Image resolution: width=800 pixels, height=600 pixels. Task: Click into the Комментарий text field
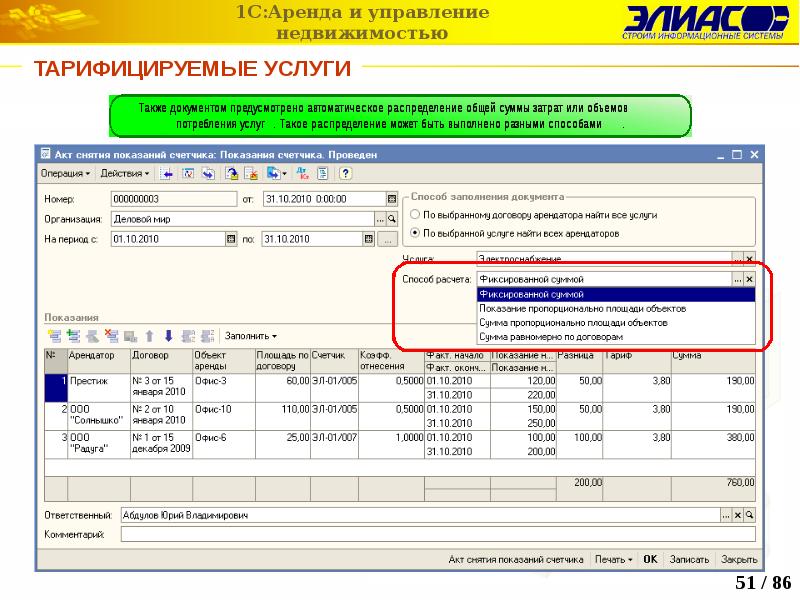(x=430, y=535)
